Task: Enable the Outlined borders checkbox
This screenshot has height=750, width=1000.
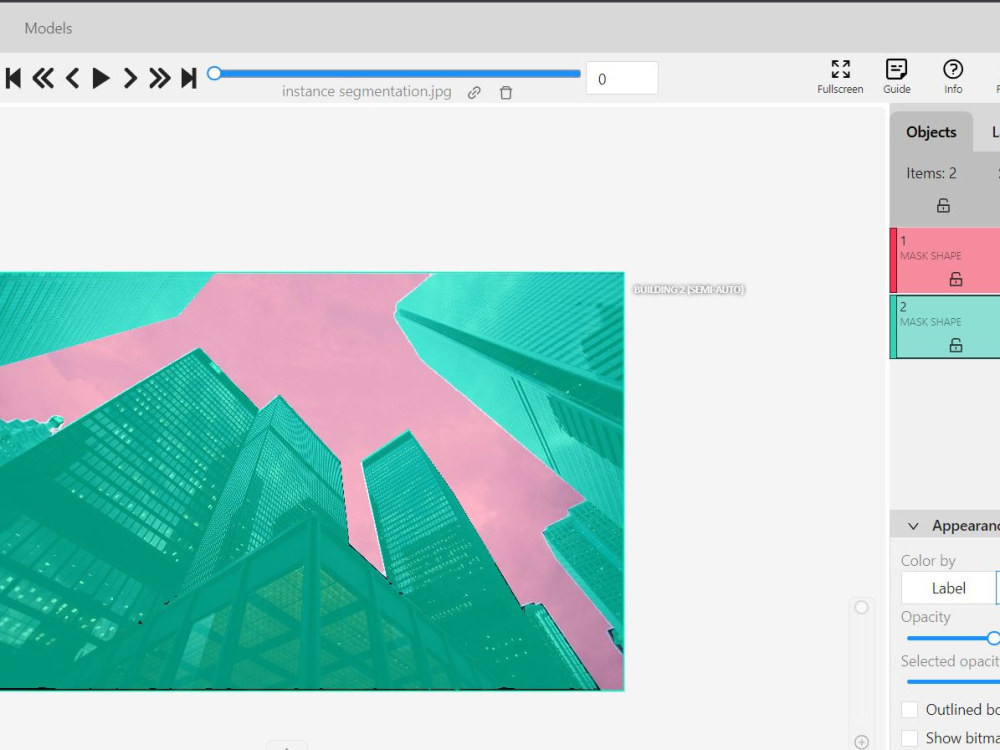Action: coord(909,709)
